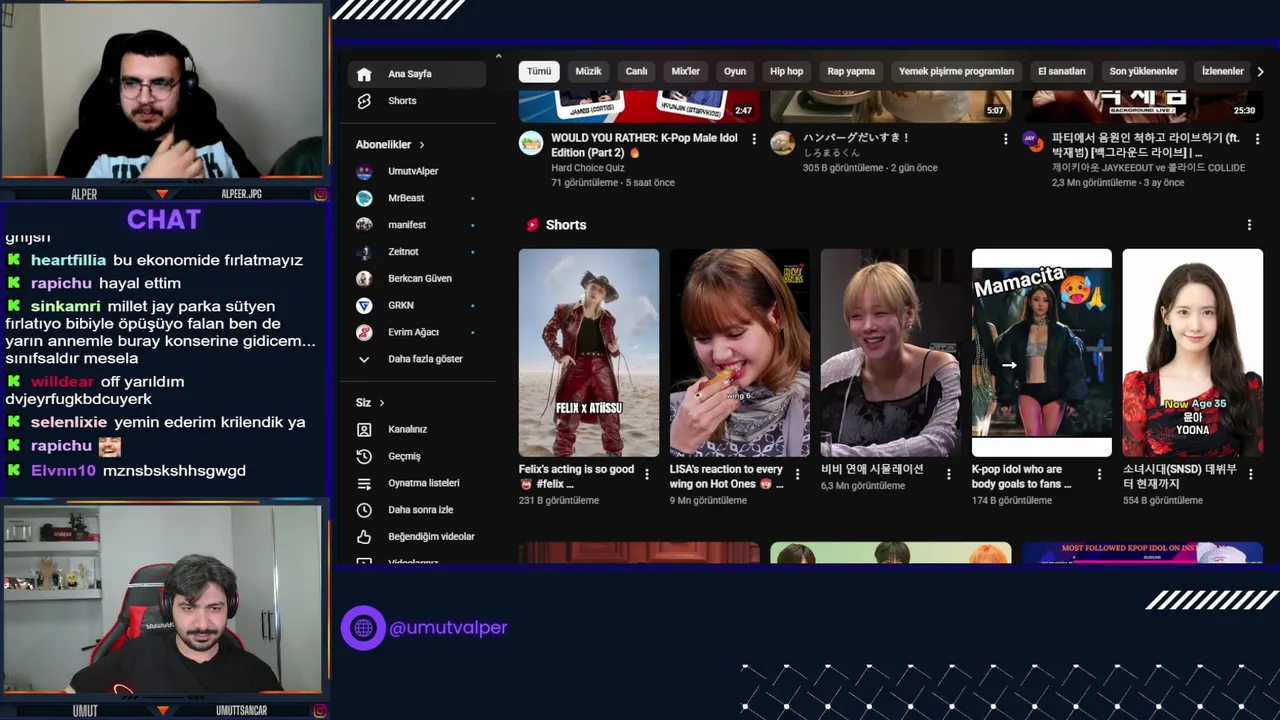Select the İzlenenler filter chip

coord(1222,71)
